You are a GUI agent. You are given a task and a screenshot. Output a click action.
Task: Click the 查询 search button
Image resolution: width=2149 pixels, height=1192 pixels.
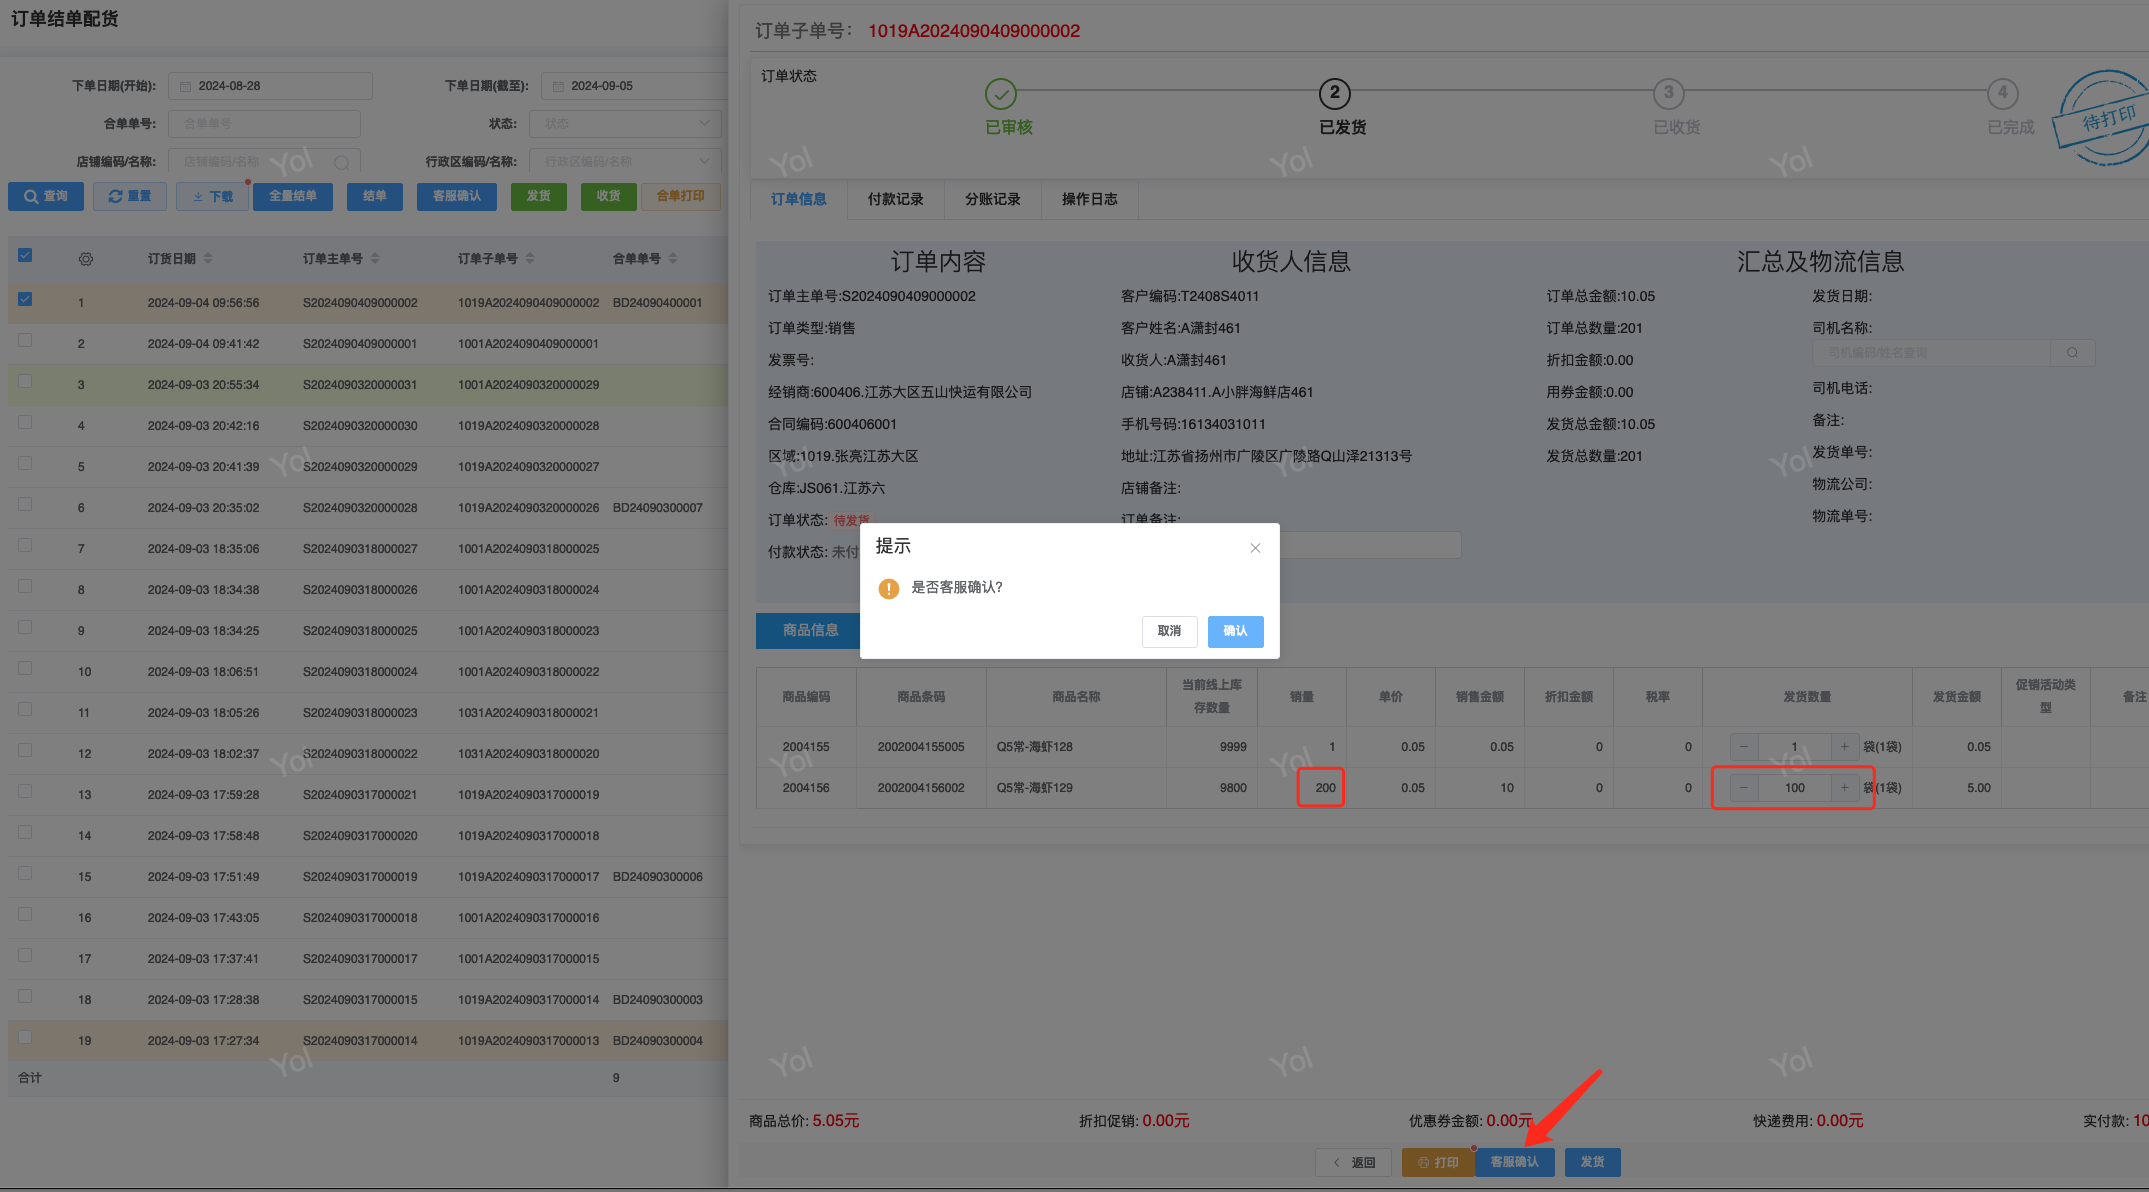pos(46,196)
